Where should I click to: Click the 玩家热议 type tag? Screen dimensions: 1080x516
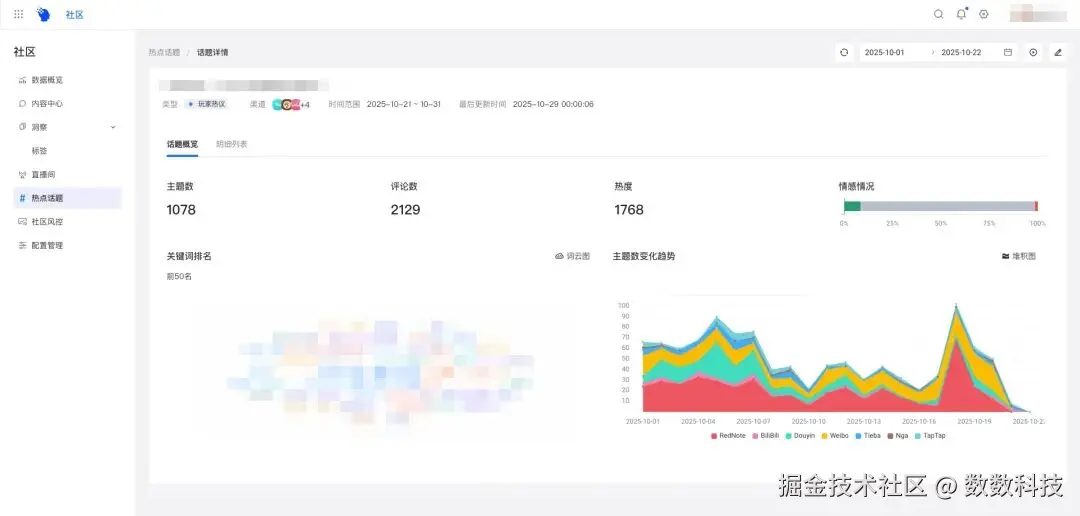point(207,105)
